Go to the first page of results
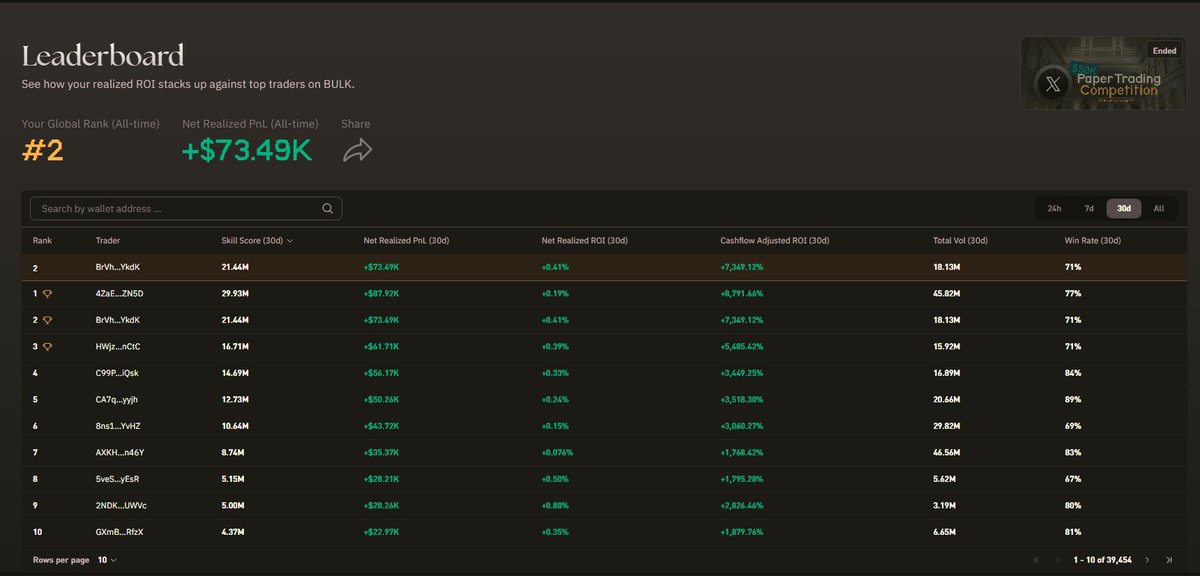Image resolution: width=1200 pixels, height=576 pixels. (1036, 560)
